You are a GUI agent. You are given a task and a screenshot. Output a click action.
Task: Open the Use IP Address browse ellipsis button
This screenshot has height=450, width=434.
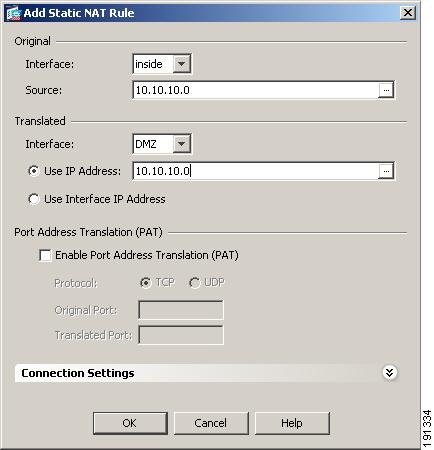[386, 171]
